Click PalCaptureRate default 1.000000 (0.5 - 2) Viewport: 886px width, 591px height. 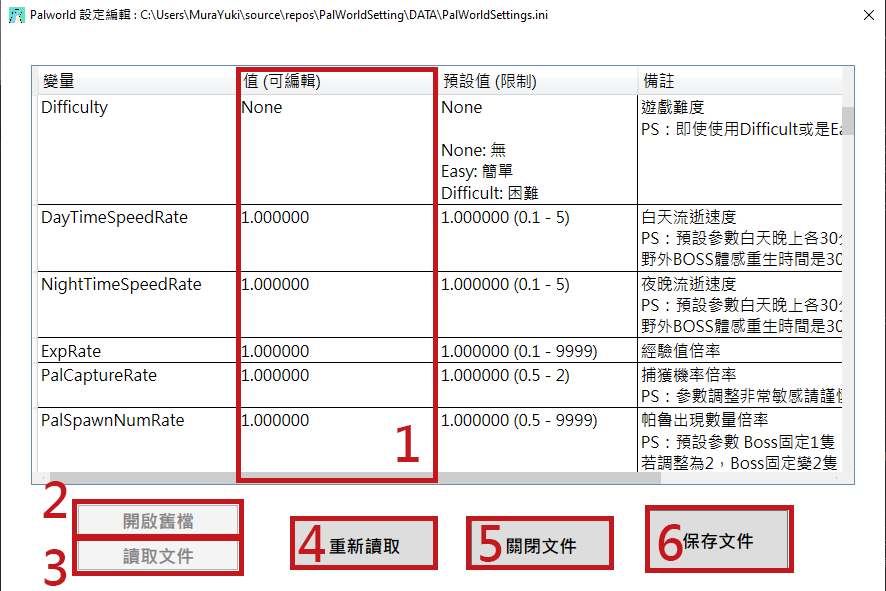[x=505, y=376]
